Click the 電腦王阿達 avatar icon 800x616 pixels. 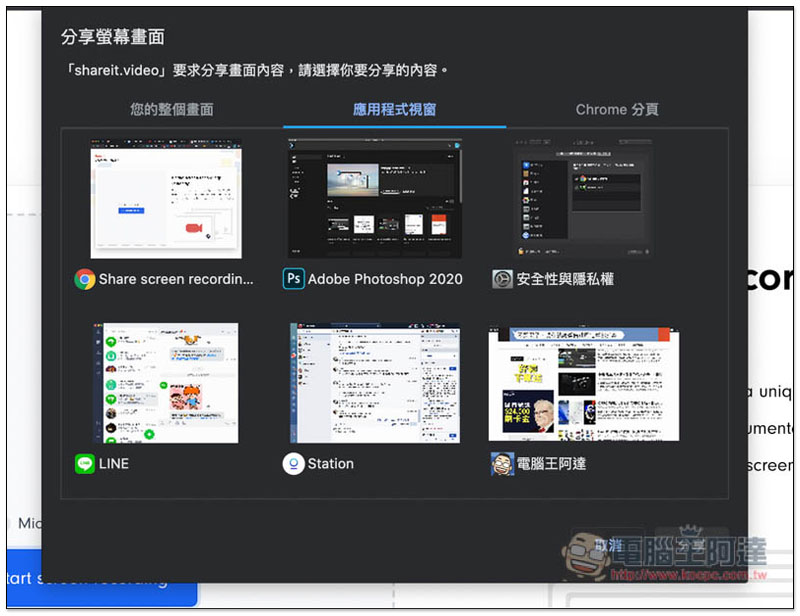[x=502, y=464]
